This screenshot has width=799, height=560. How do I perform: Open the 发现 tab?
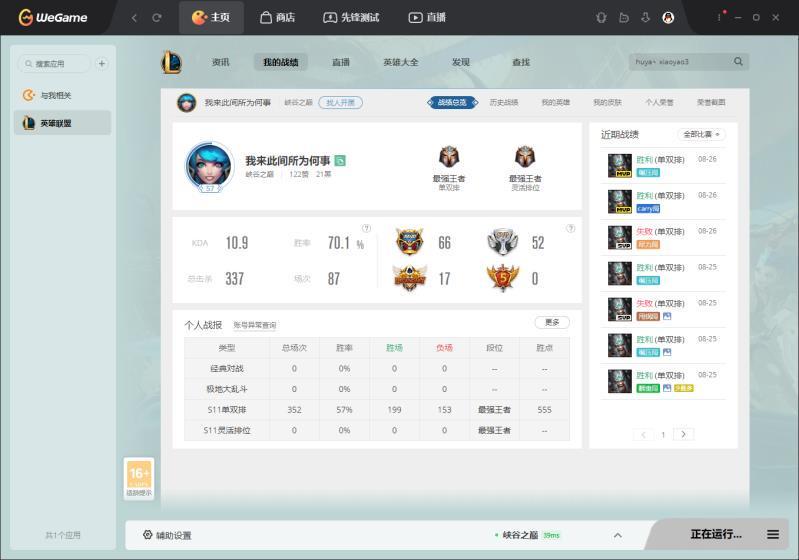tap(461, 62)
